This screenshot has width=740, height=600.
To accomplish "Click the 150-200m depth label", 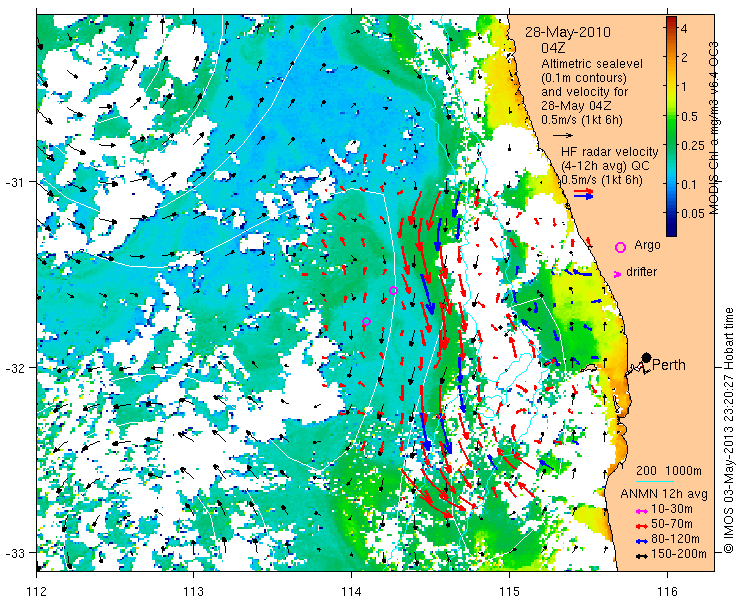I will [x=679, y=554].
